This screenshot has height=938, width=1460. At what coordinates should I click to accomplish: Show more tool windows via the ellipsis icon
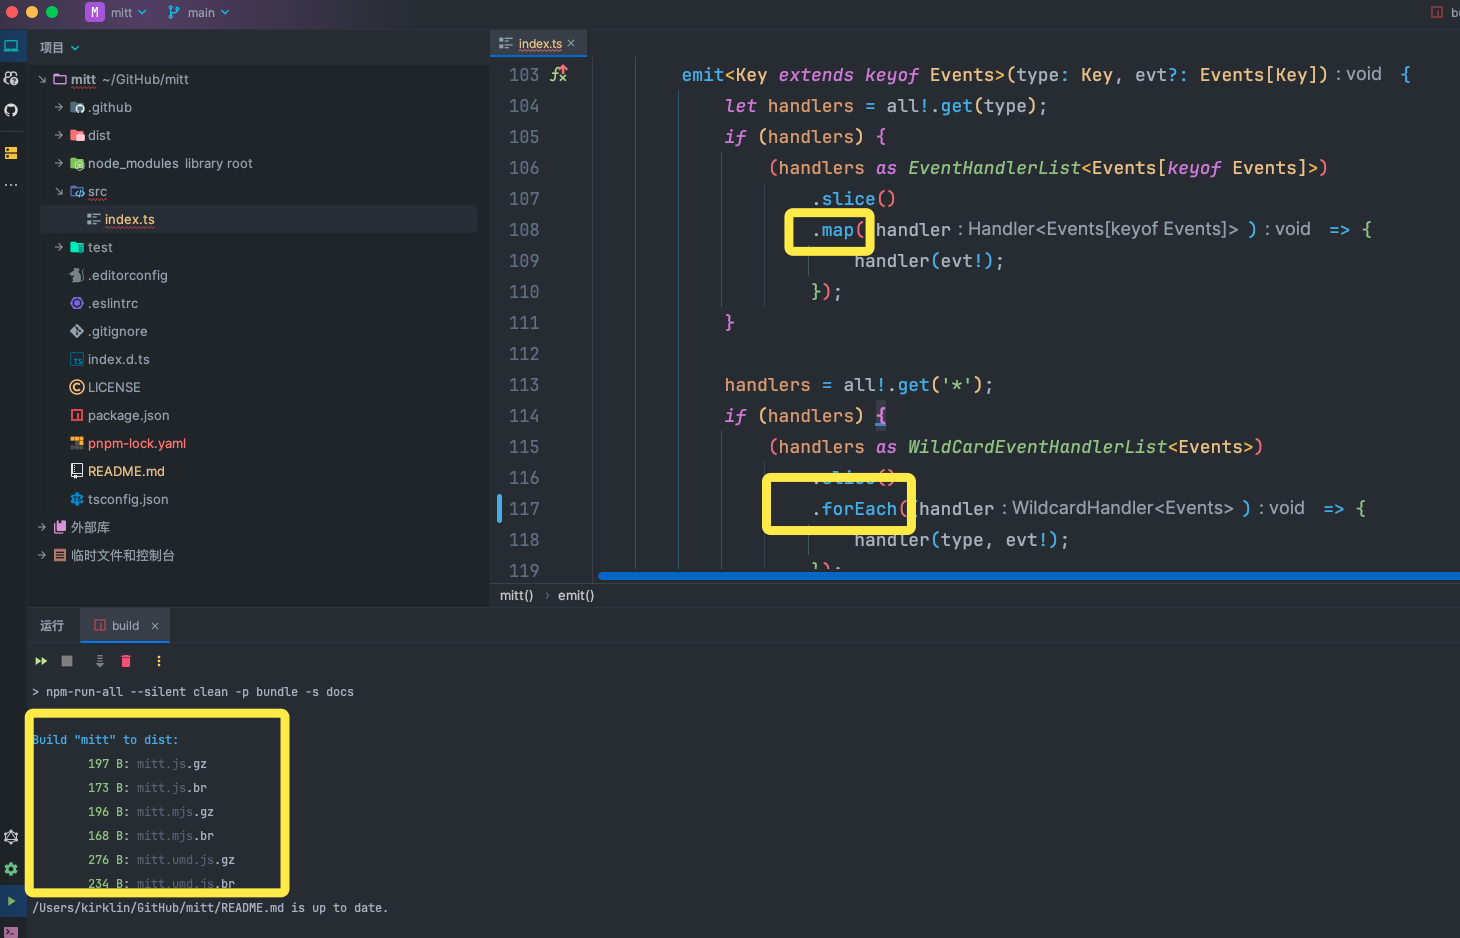tap(11, 185)
